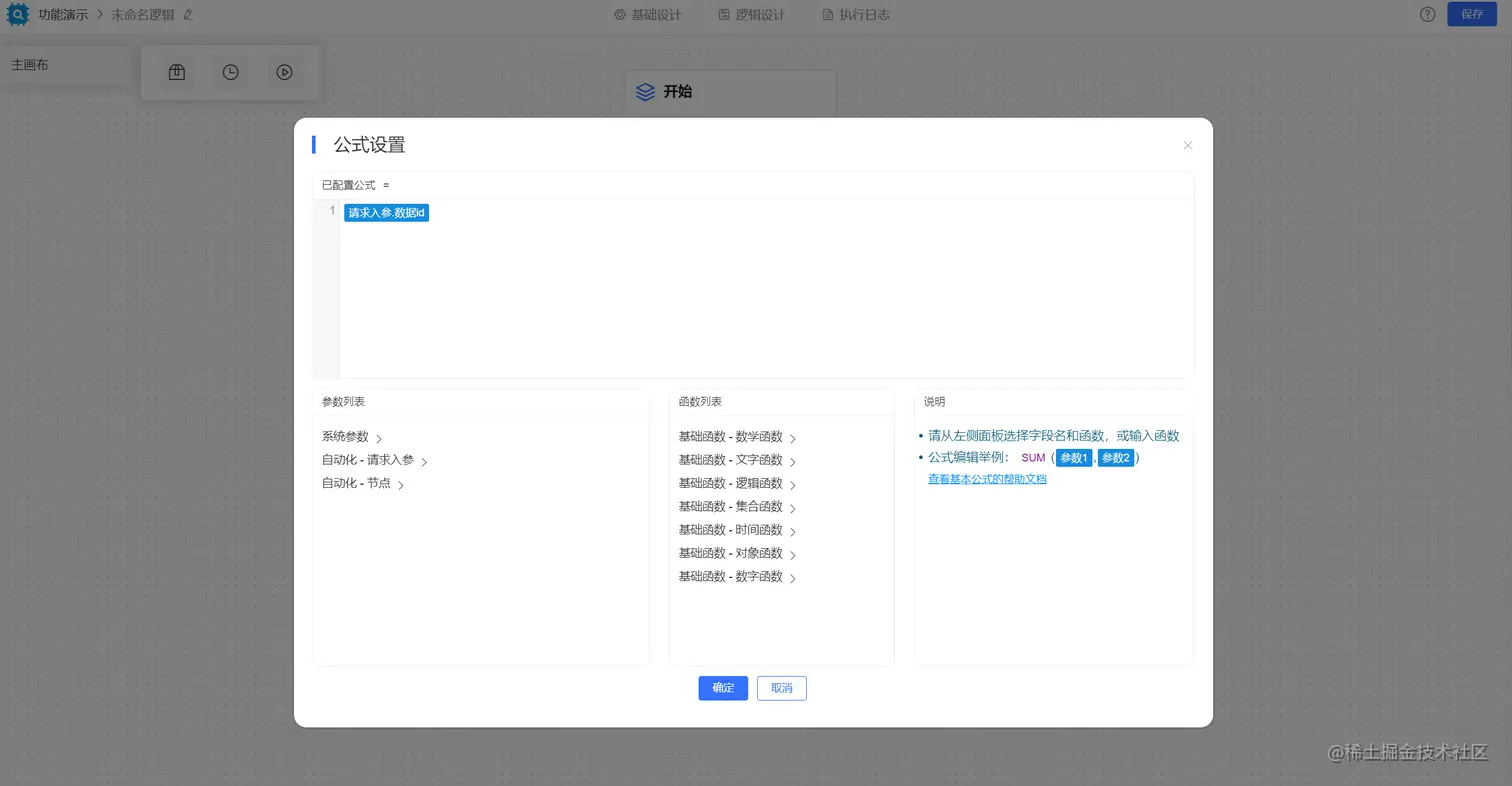The image size is (1512, 786).
Task: Switch to 逻辑设计 tab
Action: point(752,15)
